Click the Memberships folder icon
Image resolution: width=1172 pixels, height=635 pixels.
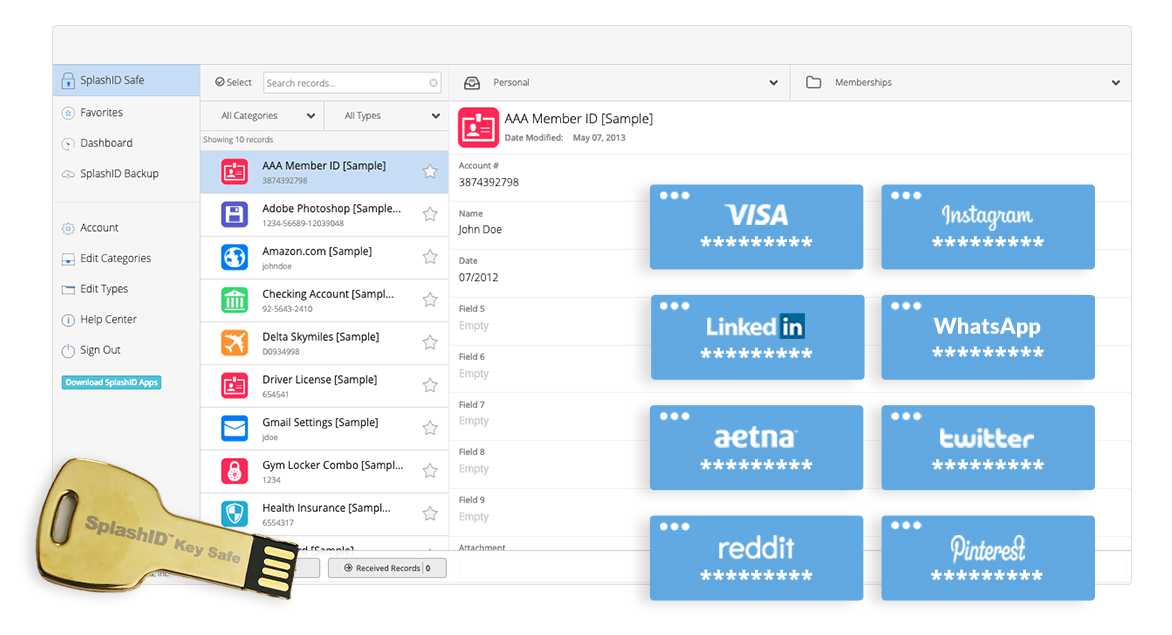tap(813, 82)
